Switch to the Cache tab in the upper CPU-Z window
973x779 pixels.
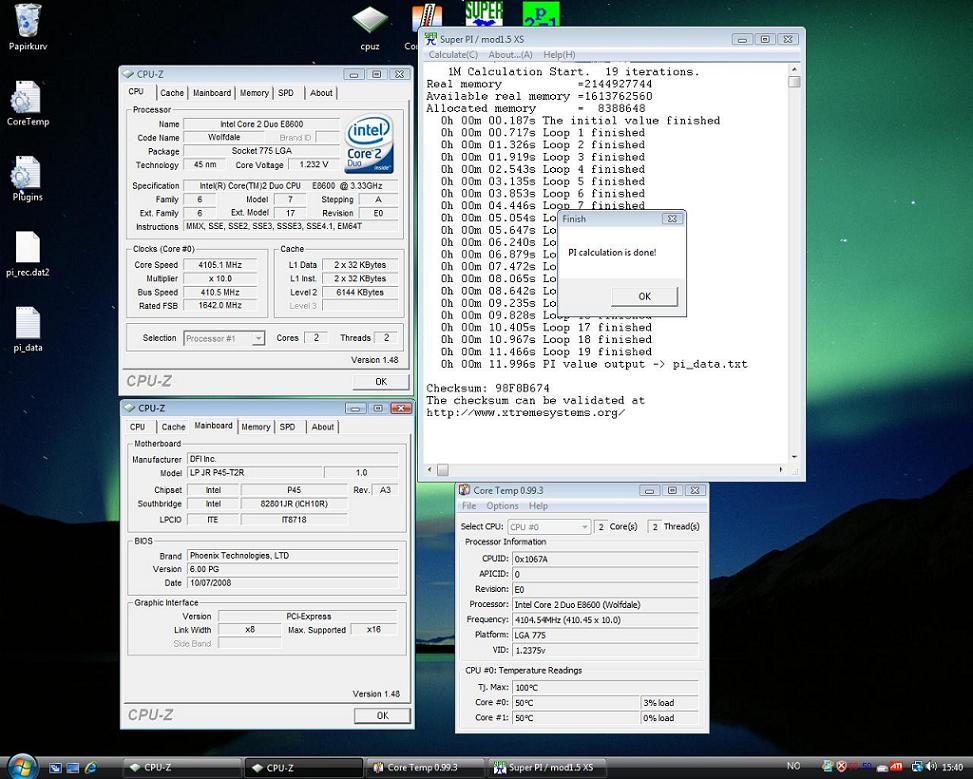pos(172,92)
